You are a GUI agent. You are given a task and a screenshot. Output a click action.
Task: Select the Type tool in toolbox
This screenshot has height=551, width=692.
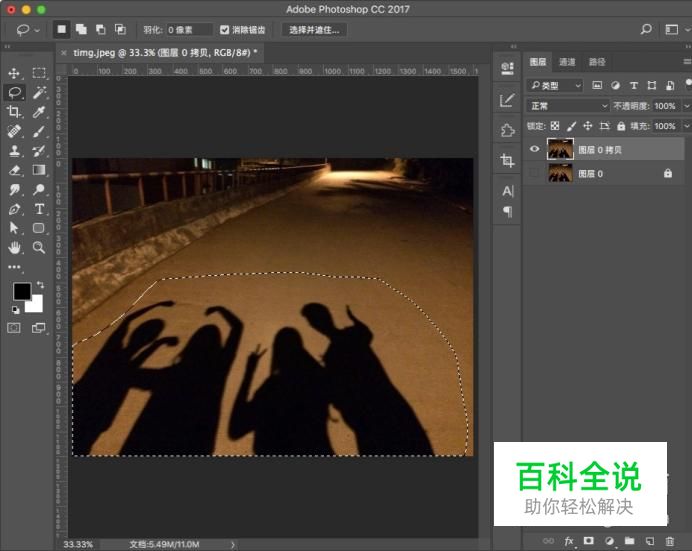tap(39, 209)
